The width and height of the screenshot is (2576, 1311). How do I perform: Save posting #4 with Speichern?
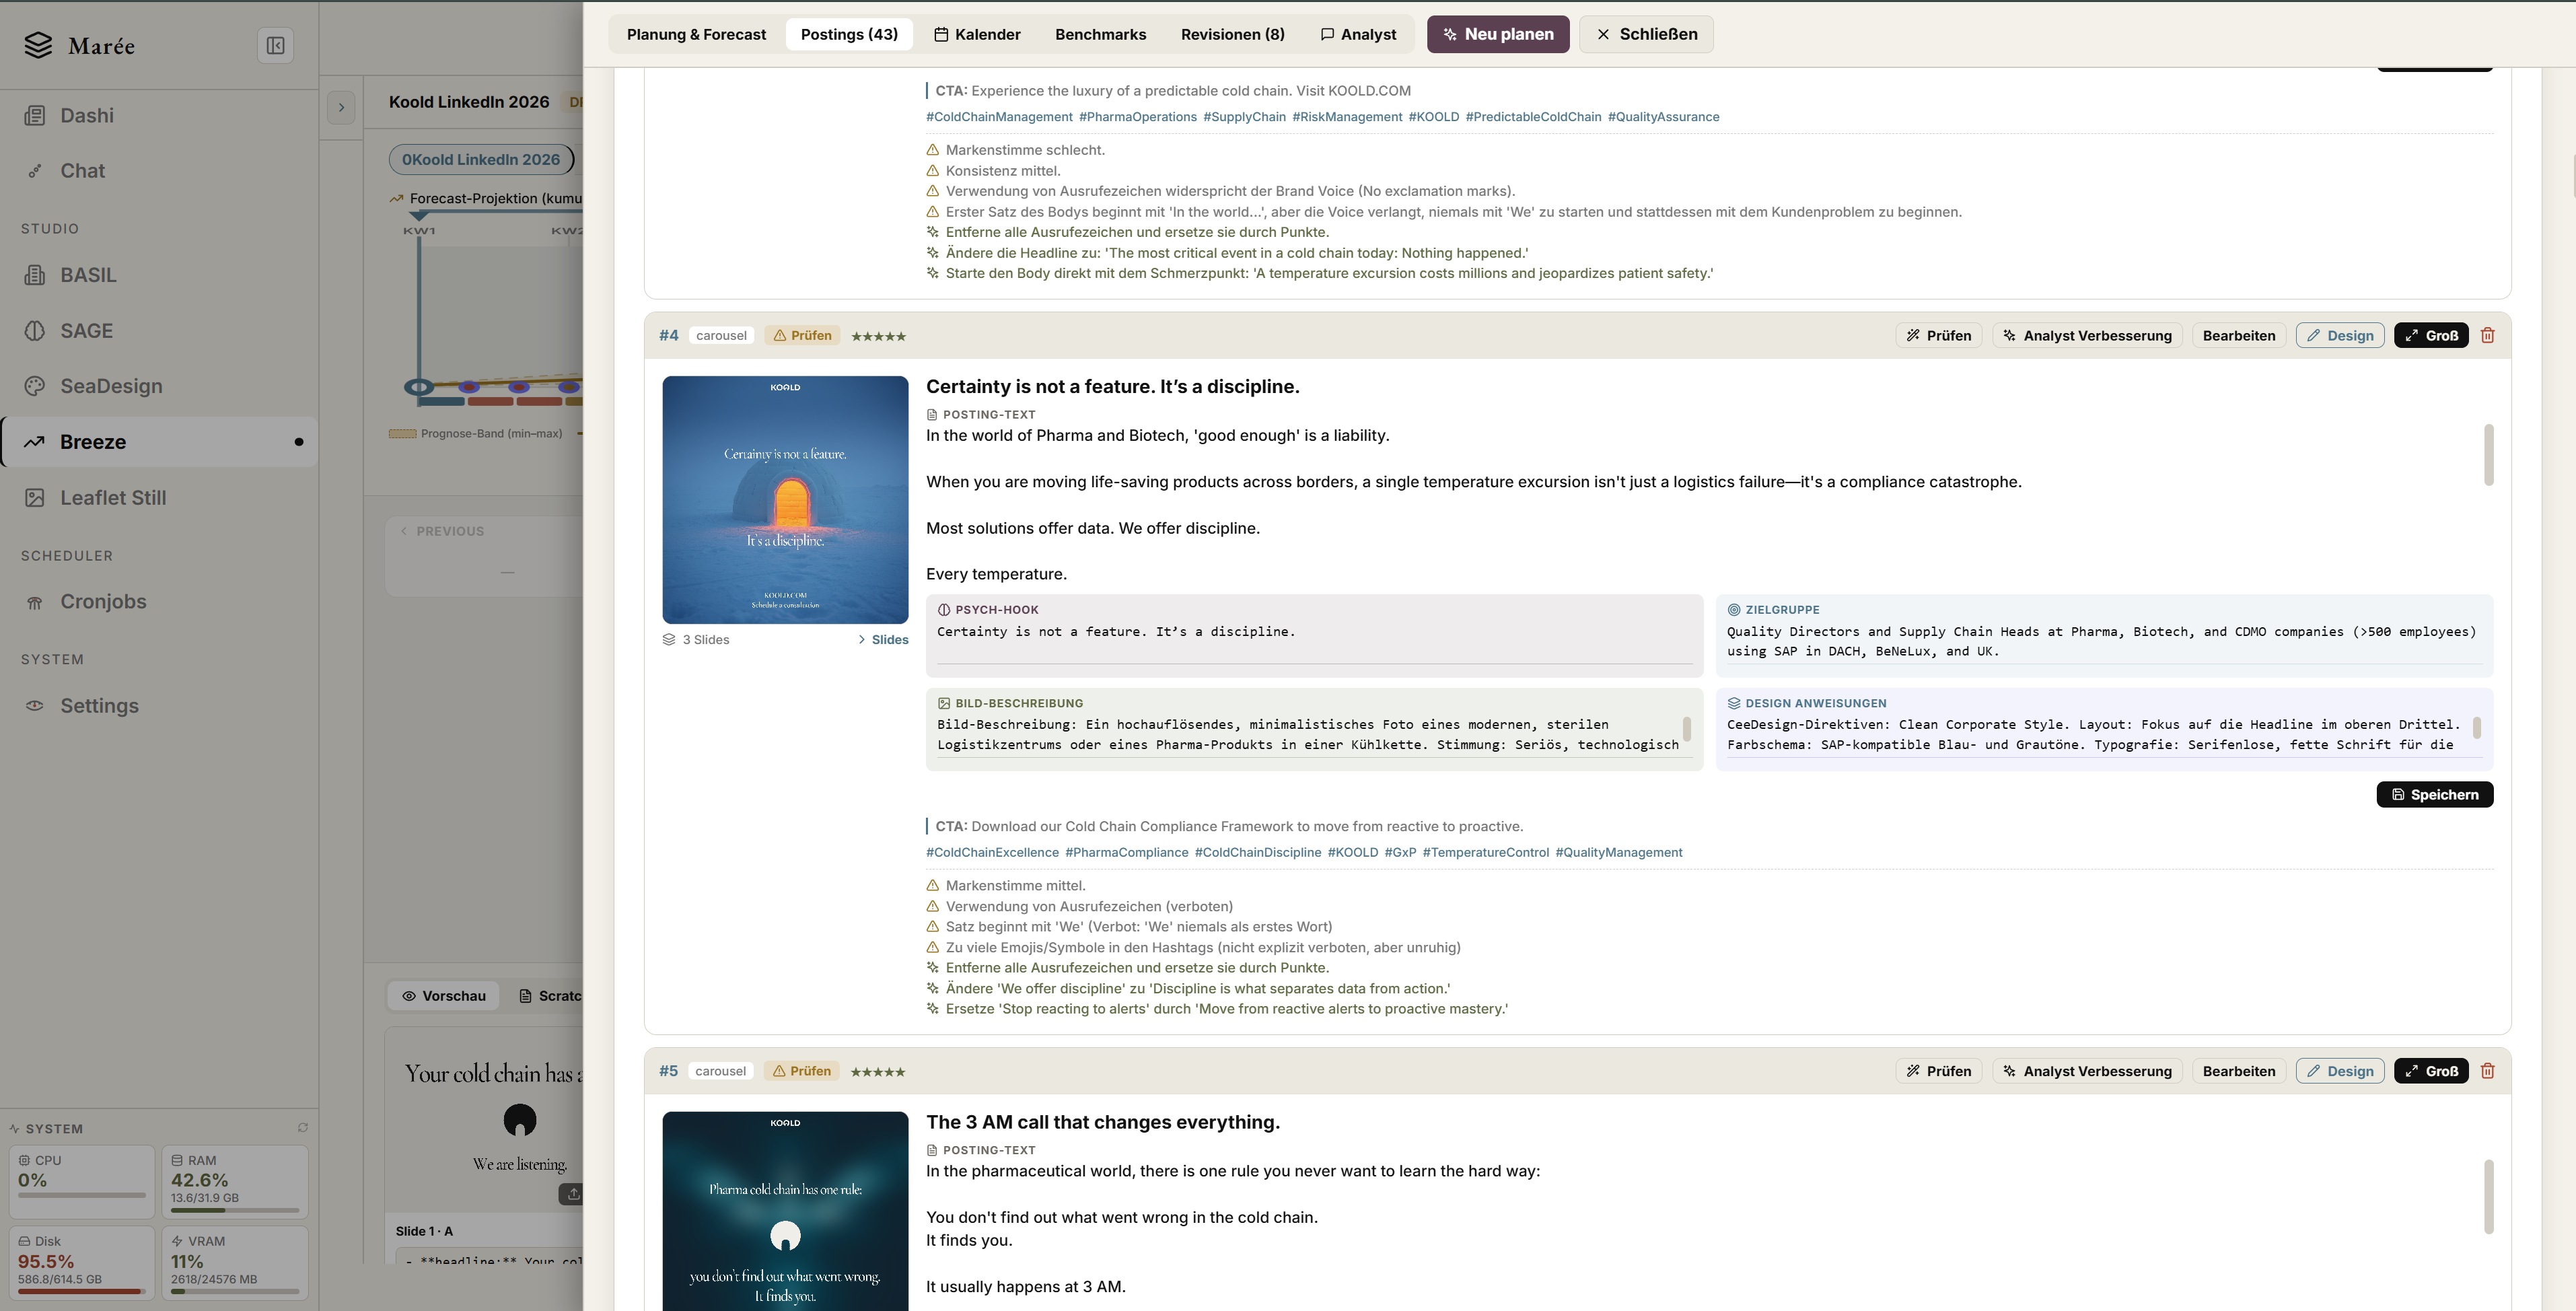click(2434, 795)
